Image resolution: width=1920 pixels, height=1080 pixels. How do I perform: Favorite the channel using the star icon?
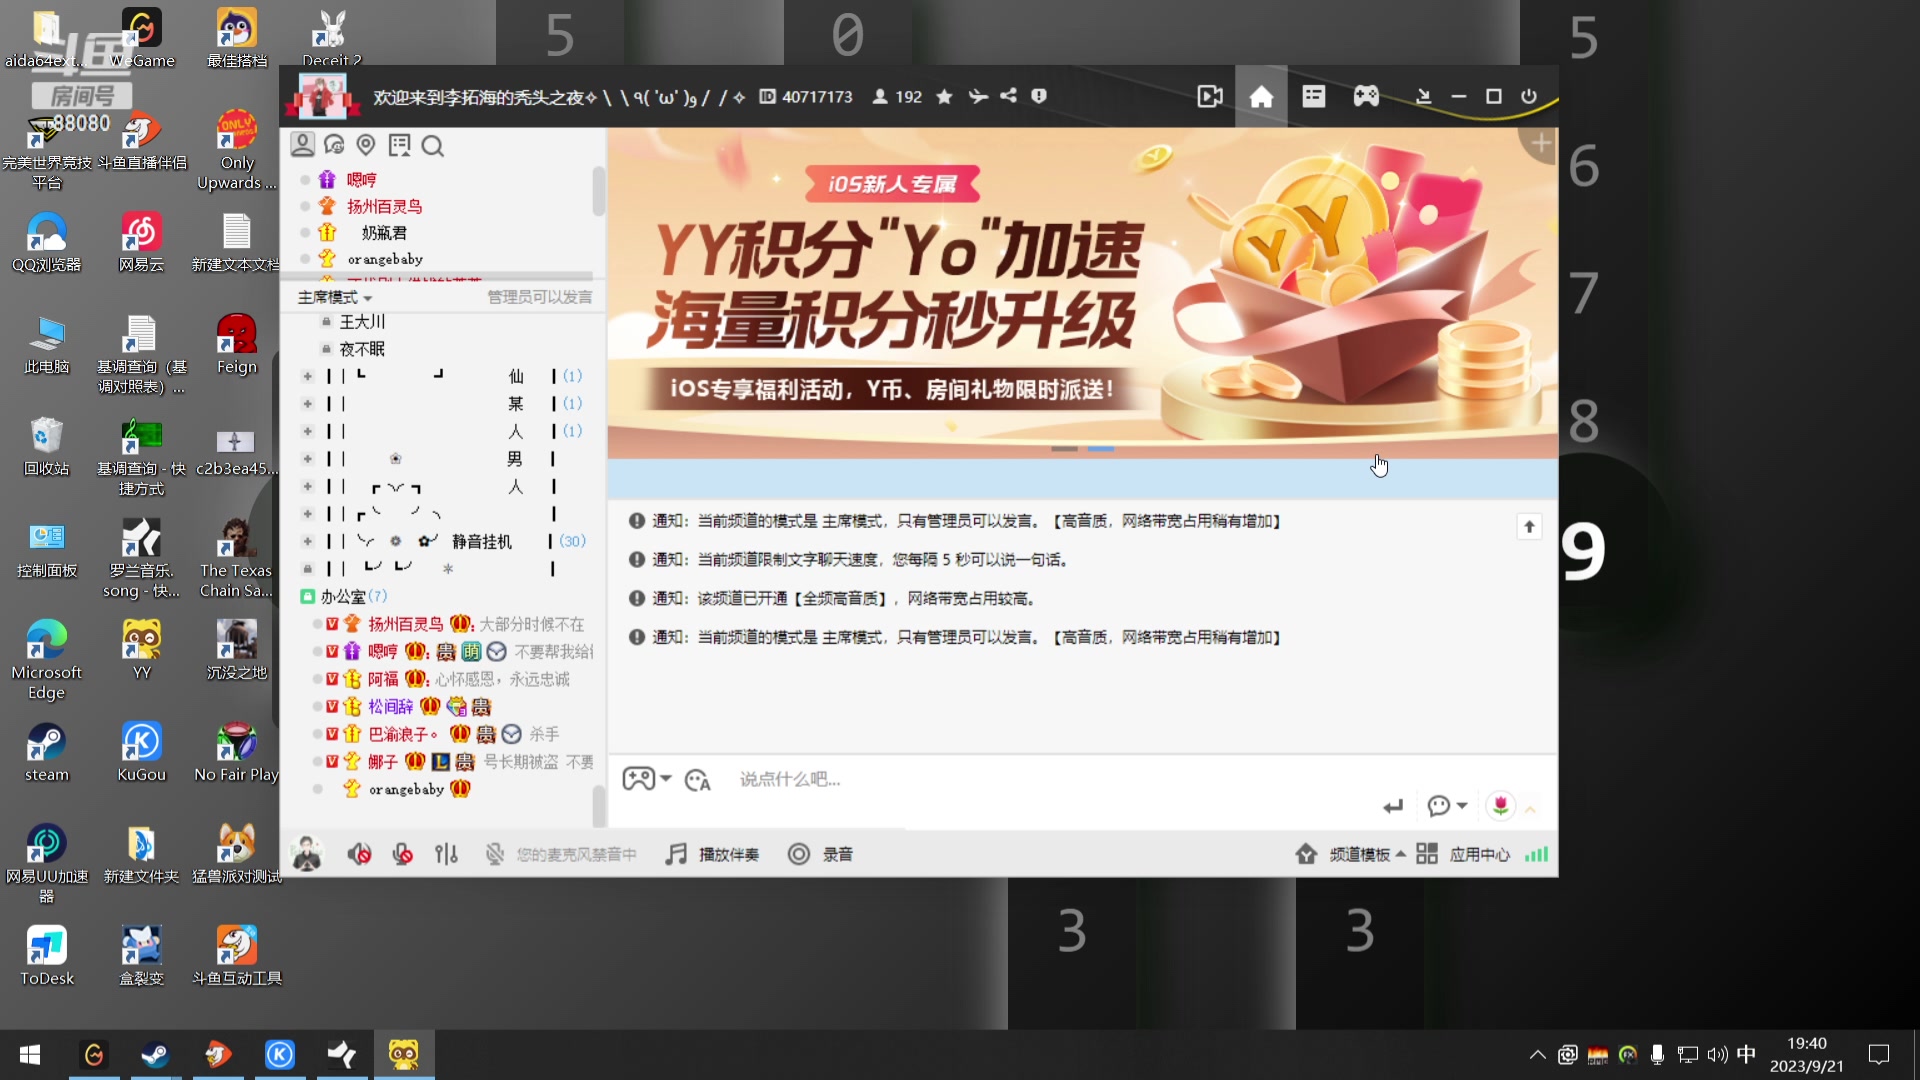pyautogui.click(x=944, y=96)
